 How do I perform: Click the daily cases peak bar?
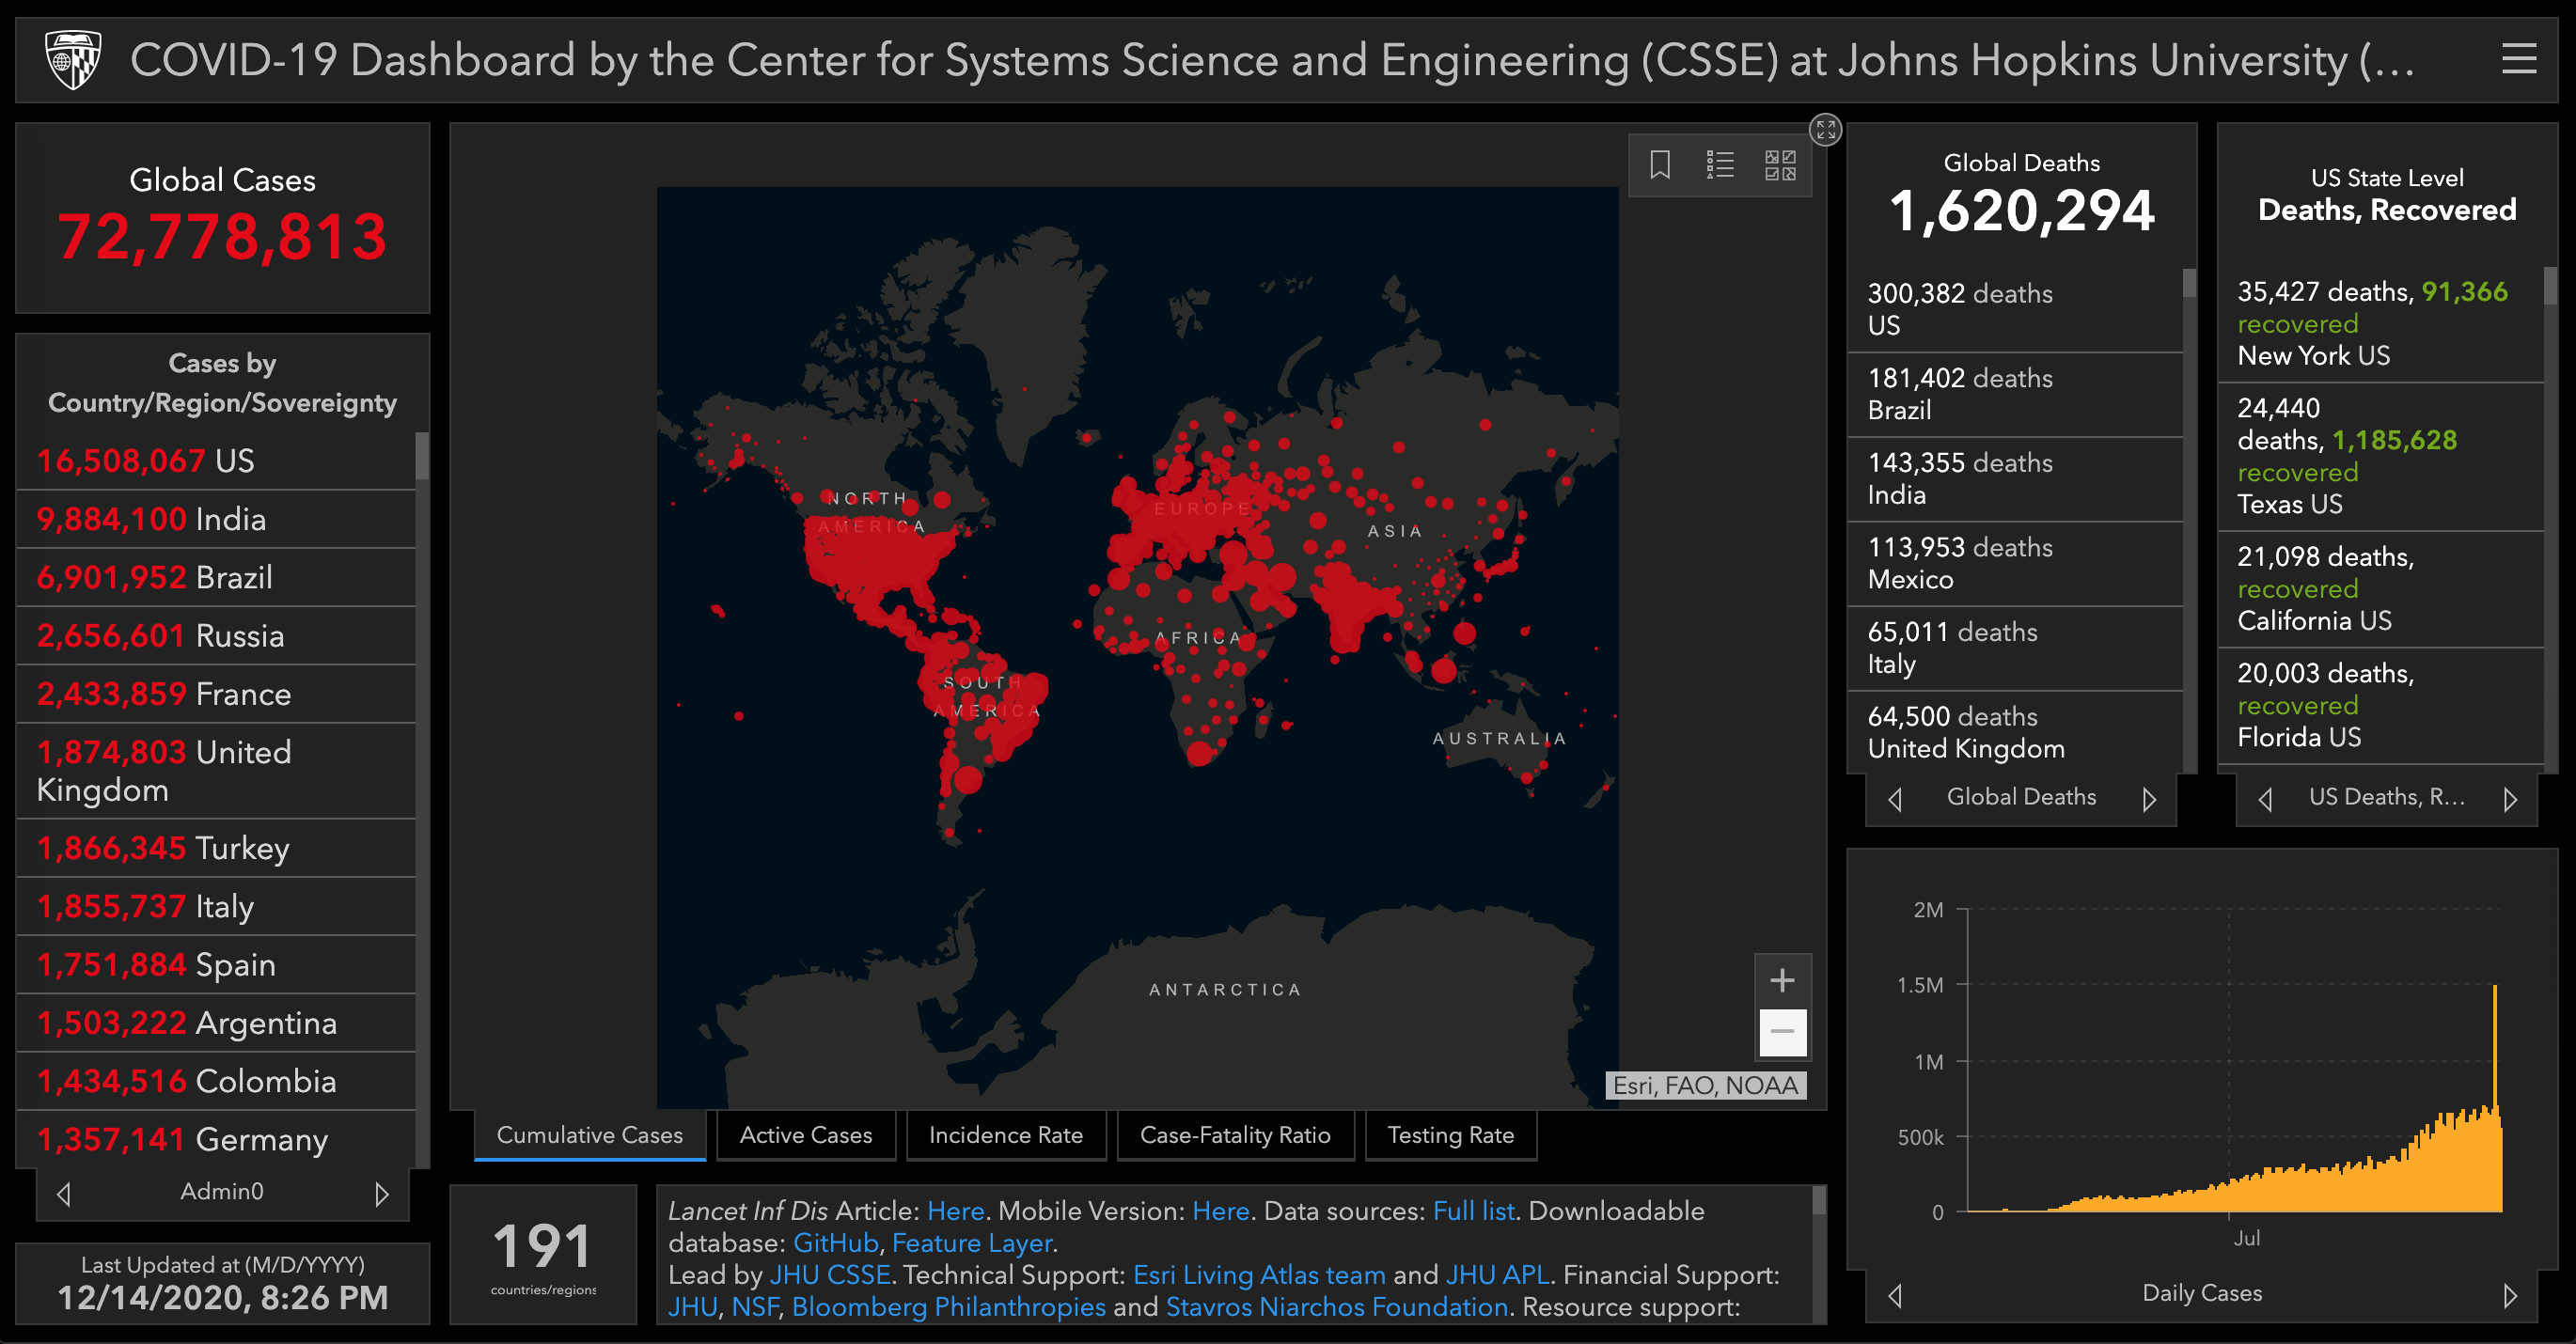coord(2494,1098)
